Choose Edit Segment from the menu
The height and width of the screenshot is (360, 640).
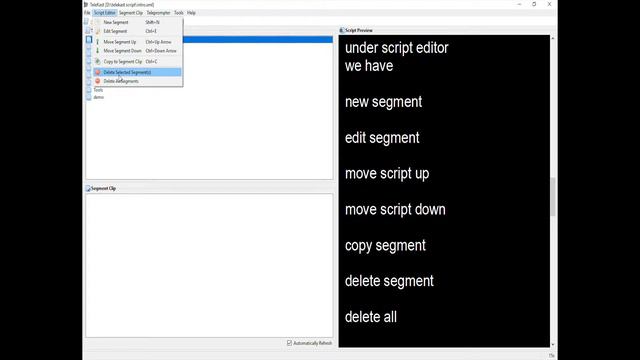pos(138,31)
